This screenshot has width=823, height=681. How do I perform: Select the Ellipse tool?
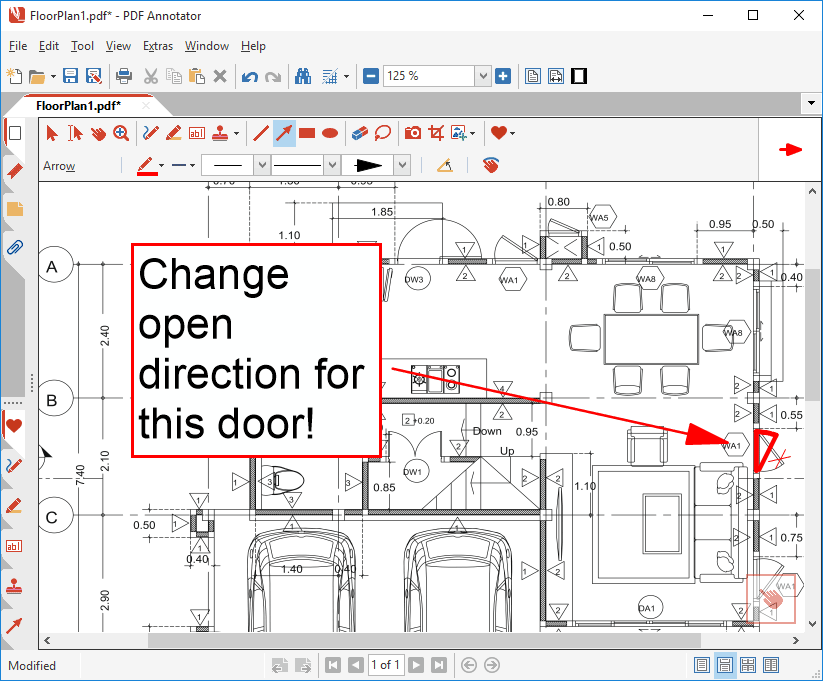tap(330, 133)
